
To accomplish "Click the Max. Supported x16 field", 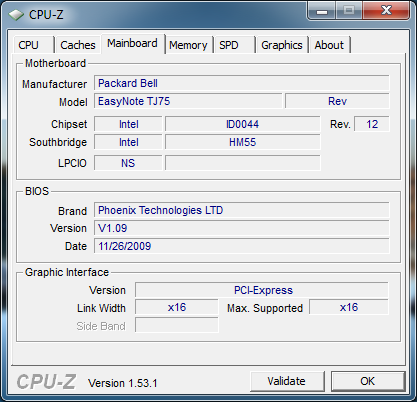I will (349, 307).
